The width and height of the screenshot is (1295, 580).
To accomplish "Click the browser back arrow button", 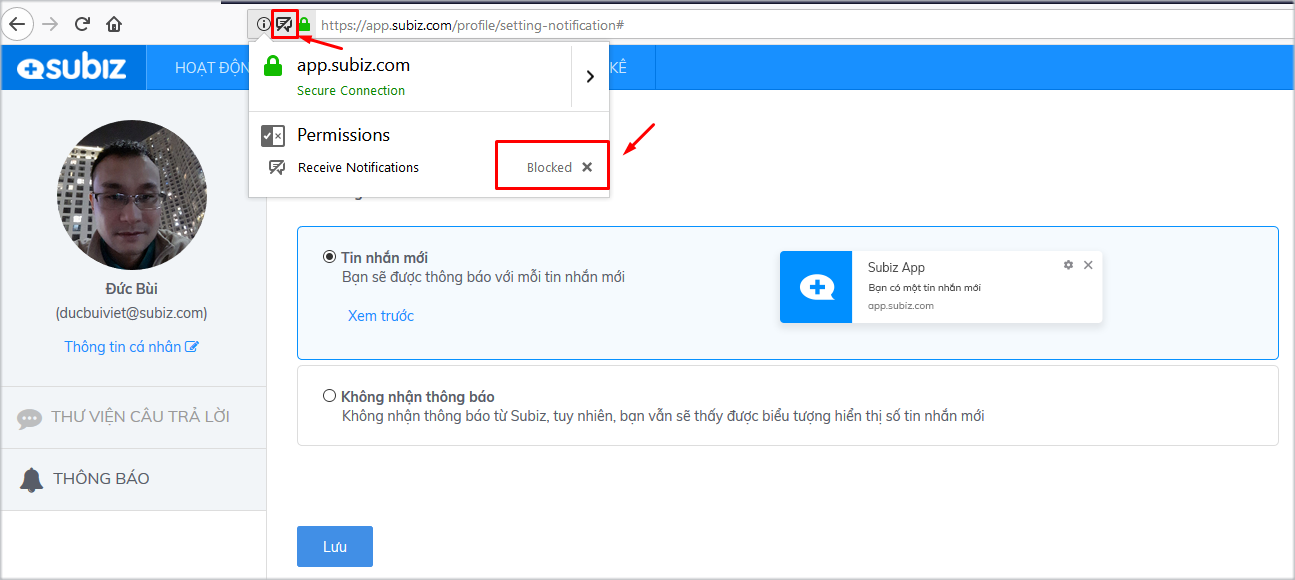I will point(18,24).
